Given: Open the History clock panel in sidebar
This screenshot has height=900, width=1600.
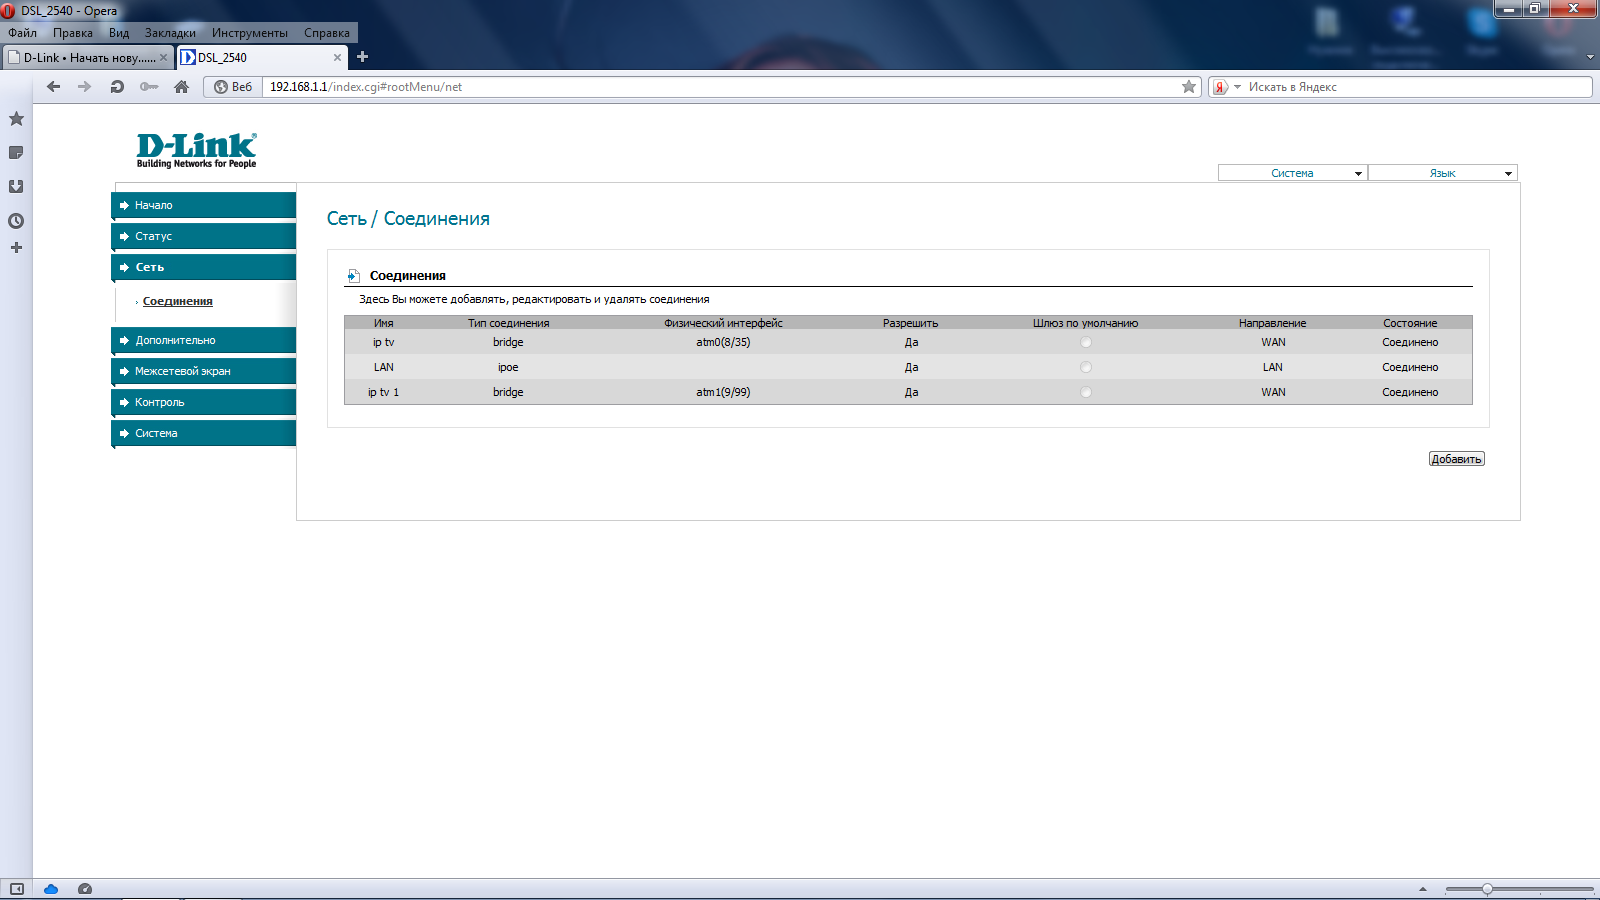Looking at the screenshot, I should click(16, 221).
